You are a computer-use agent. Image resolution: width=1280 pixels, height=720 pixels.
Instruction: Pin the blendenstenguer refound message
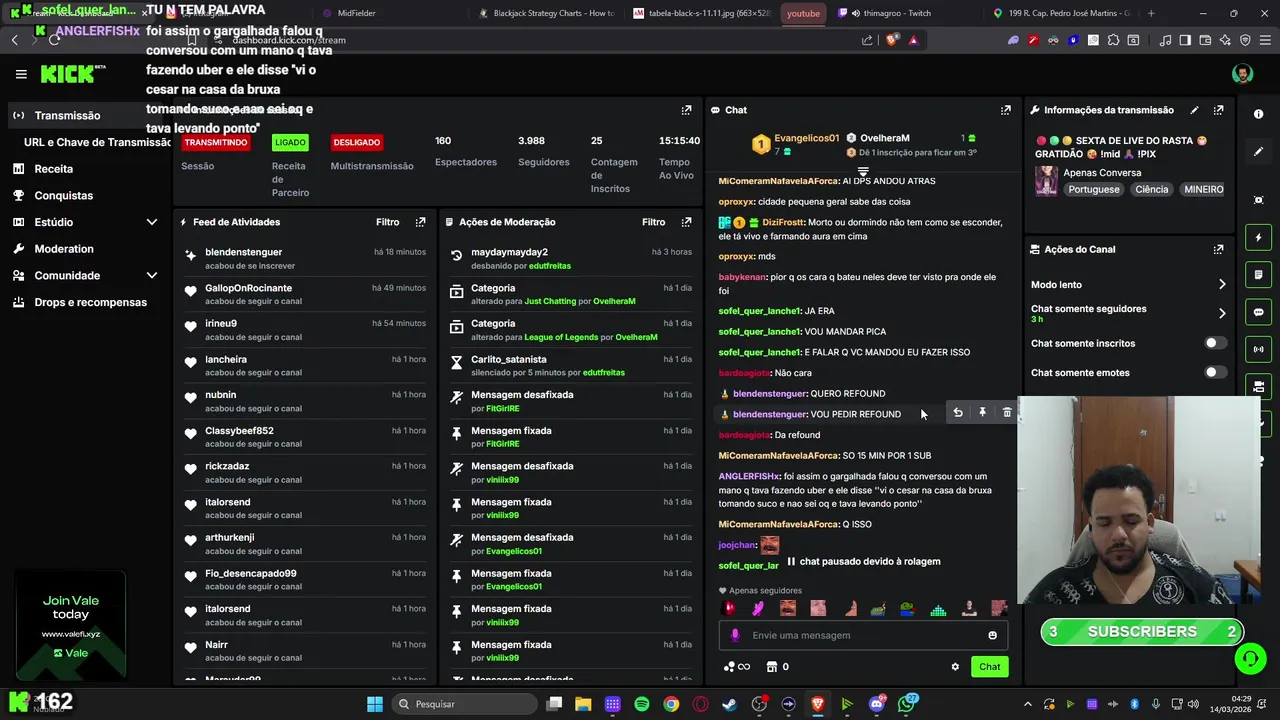pyautogui.click(x=982, y=413)
